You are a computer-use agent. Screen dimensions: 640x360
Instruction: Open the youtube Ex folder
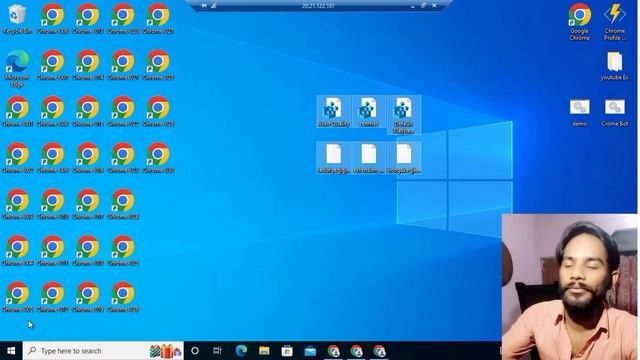coord(615,65)
